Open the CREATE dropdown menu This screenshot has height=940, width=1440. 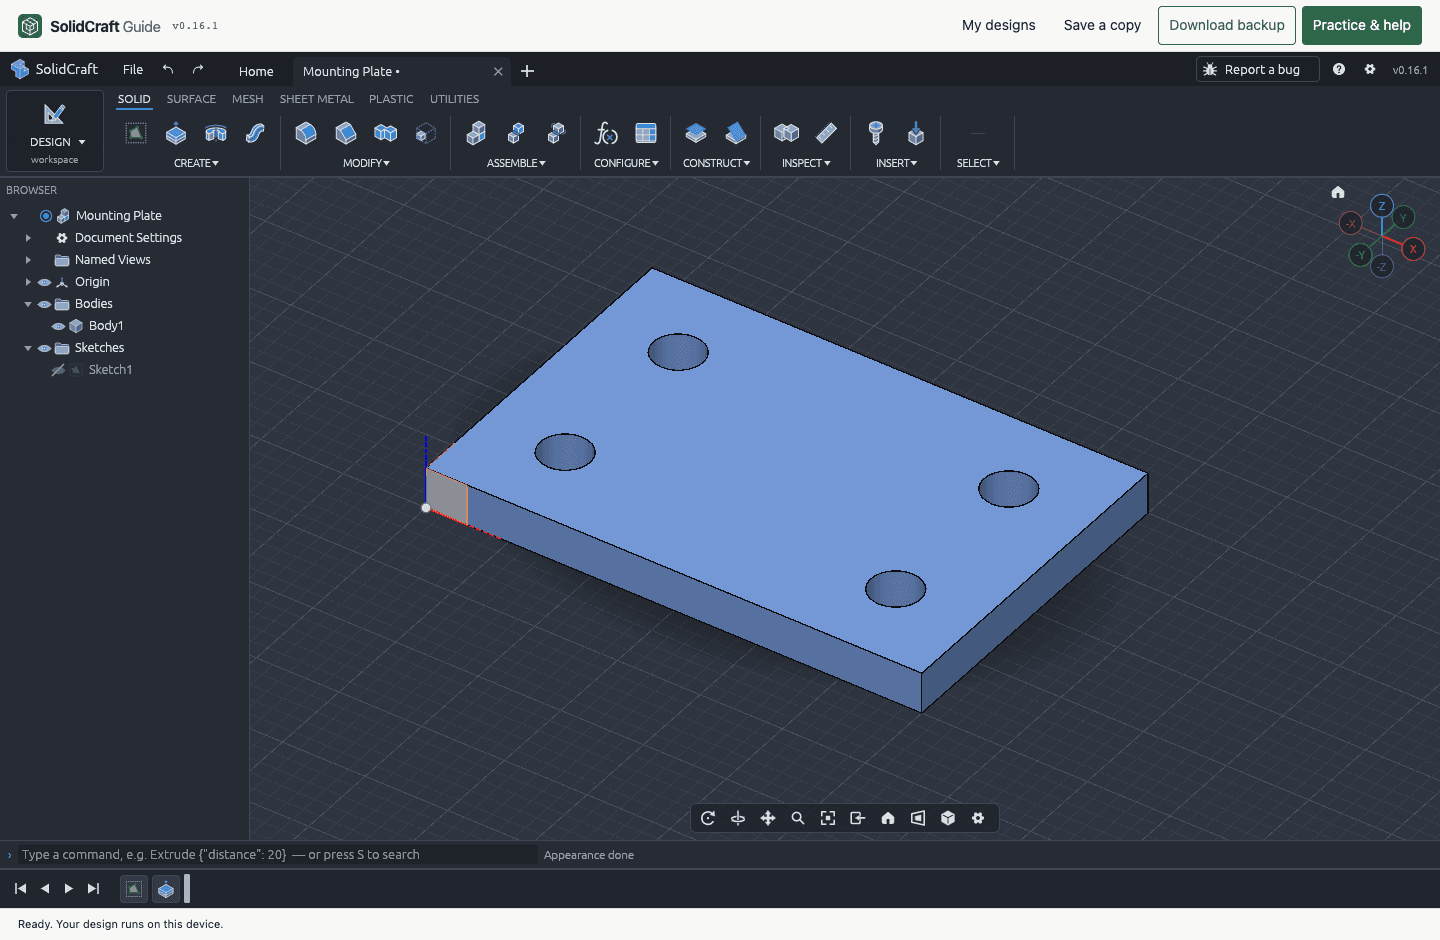coord(196,163)
